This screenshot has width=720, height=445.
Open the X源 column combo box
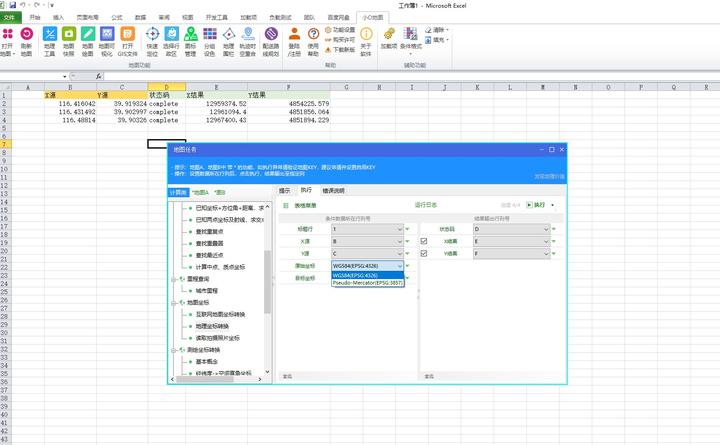(367, 241)
